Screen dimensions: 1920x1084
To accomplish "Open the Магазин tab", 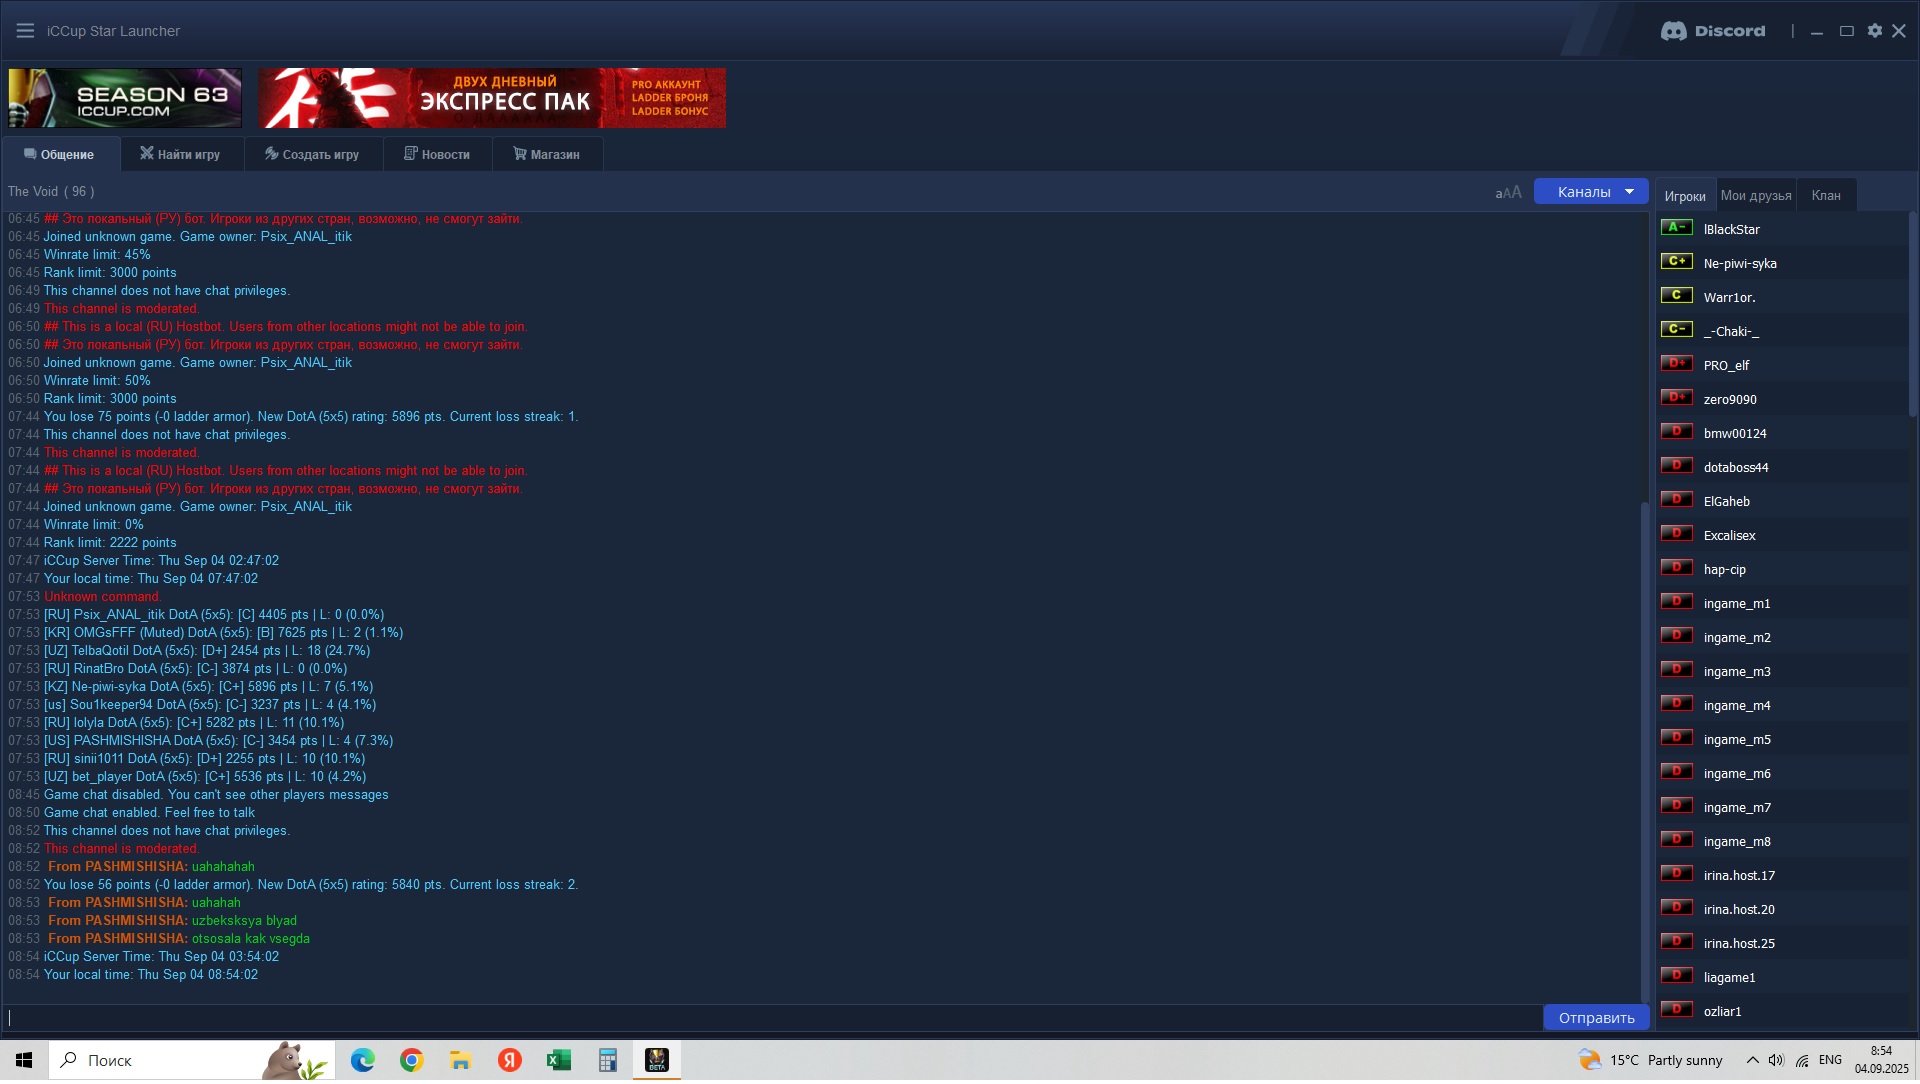I will [547, 154].
